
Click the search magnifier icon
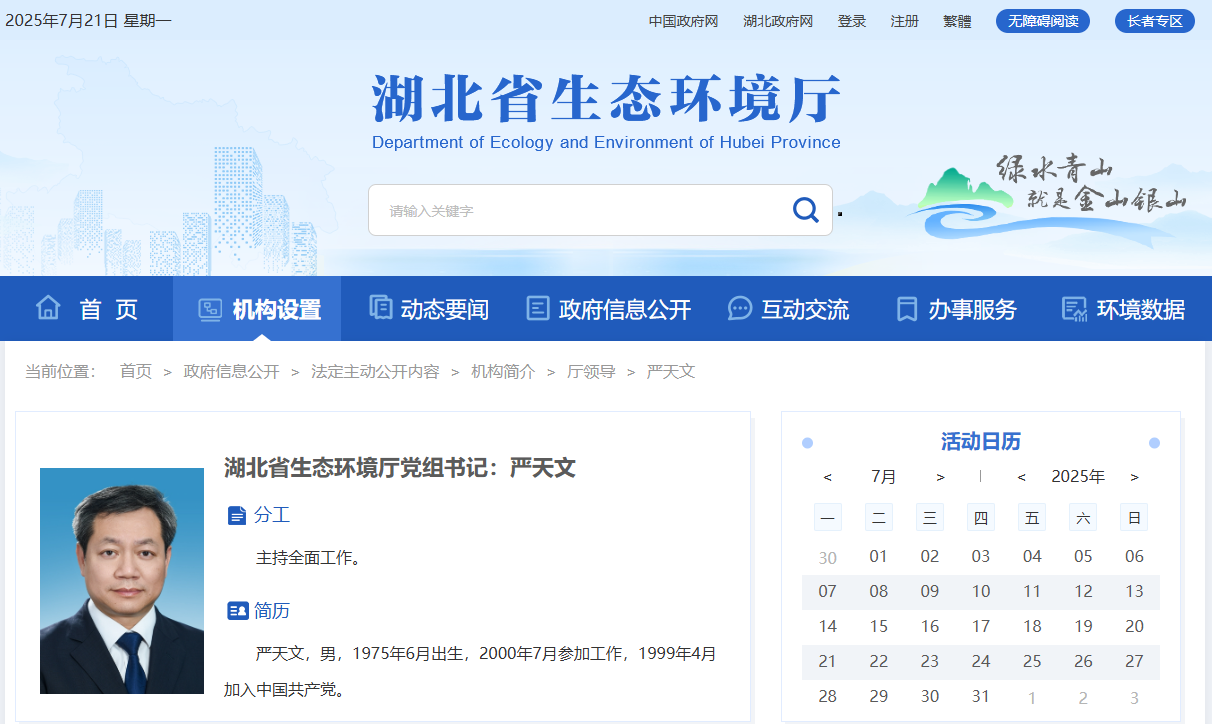pos(806,209)
